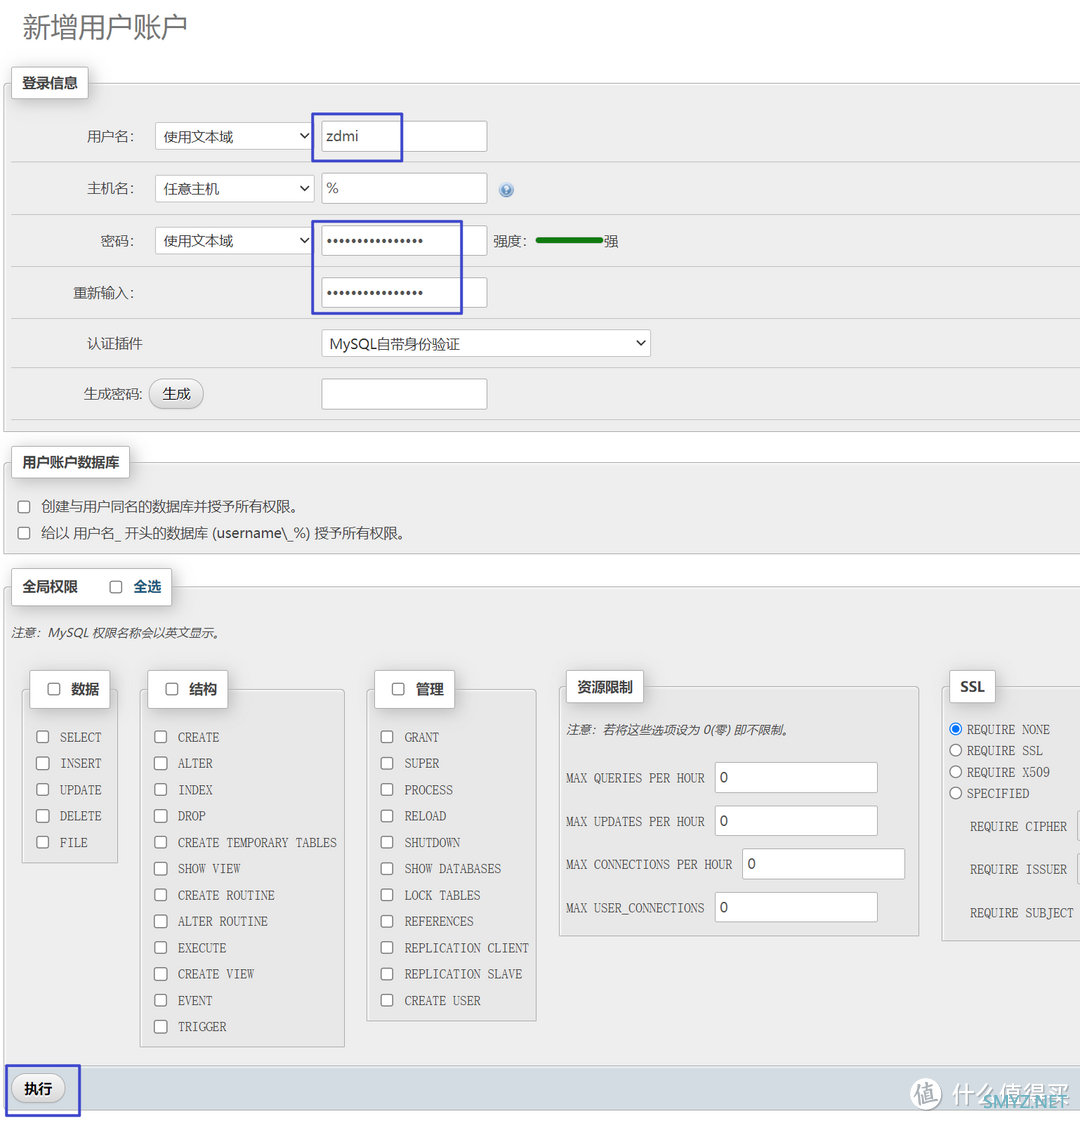Open the 认证插件 authentication plugin dropdown

click(x=485, y=343)
